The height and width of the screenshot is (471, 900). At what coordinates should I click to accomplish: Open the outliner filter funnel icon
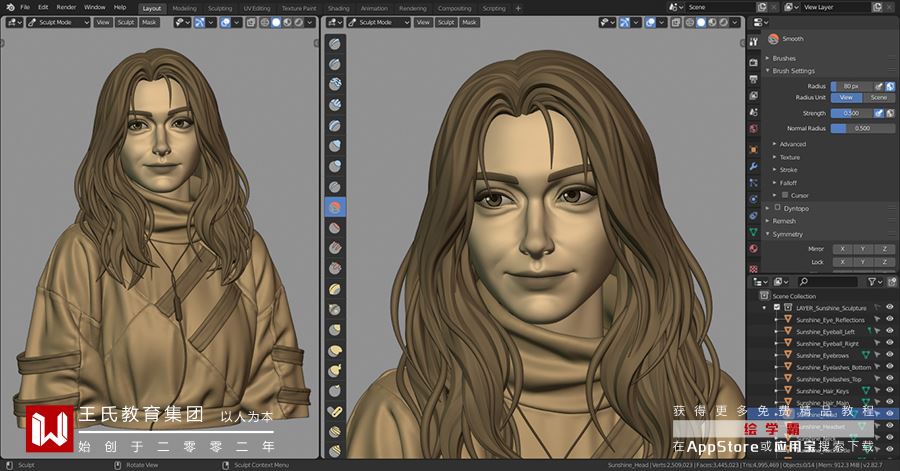coord(872,282)
